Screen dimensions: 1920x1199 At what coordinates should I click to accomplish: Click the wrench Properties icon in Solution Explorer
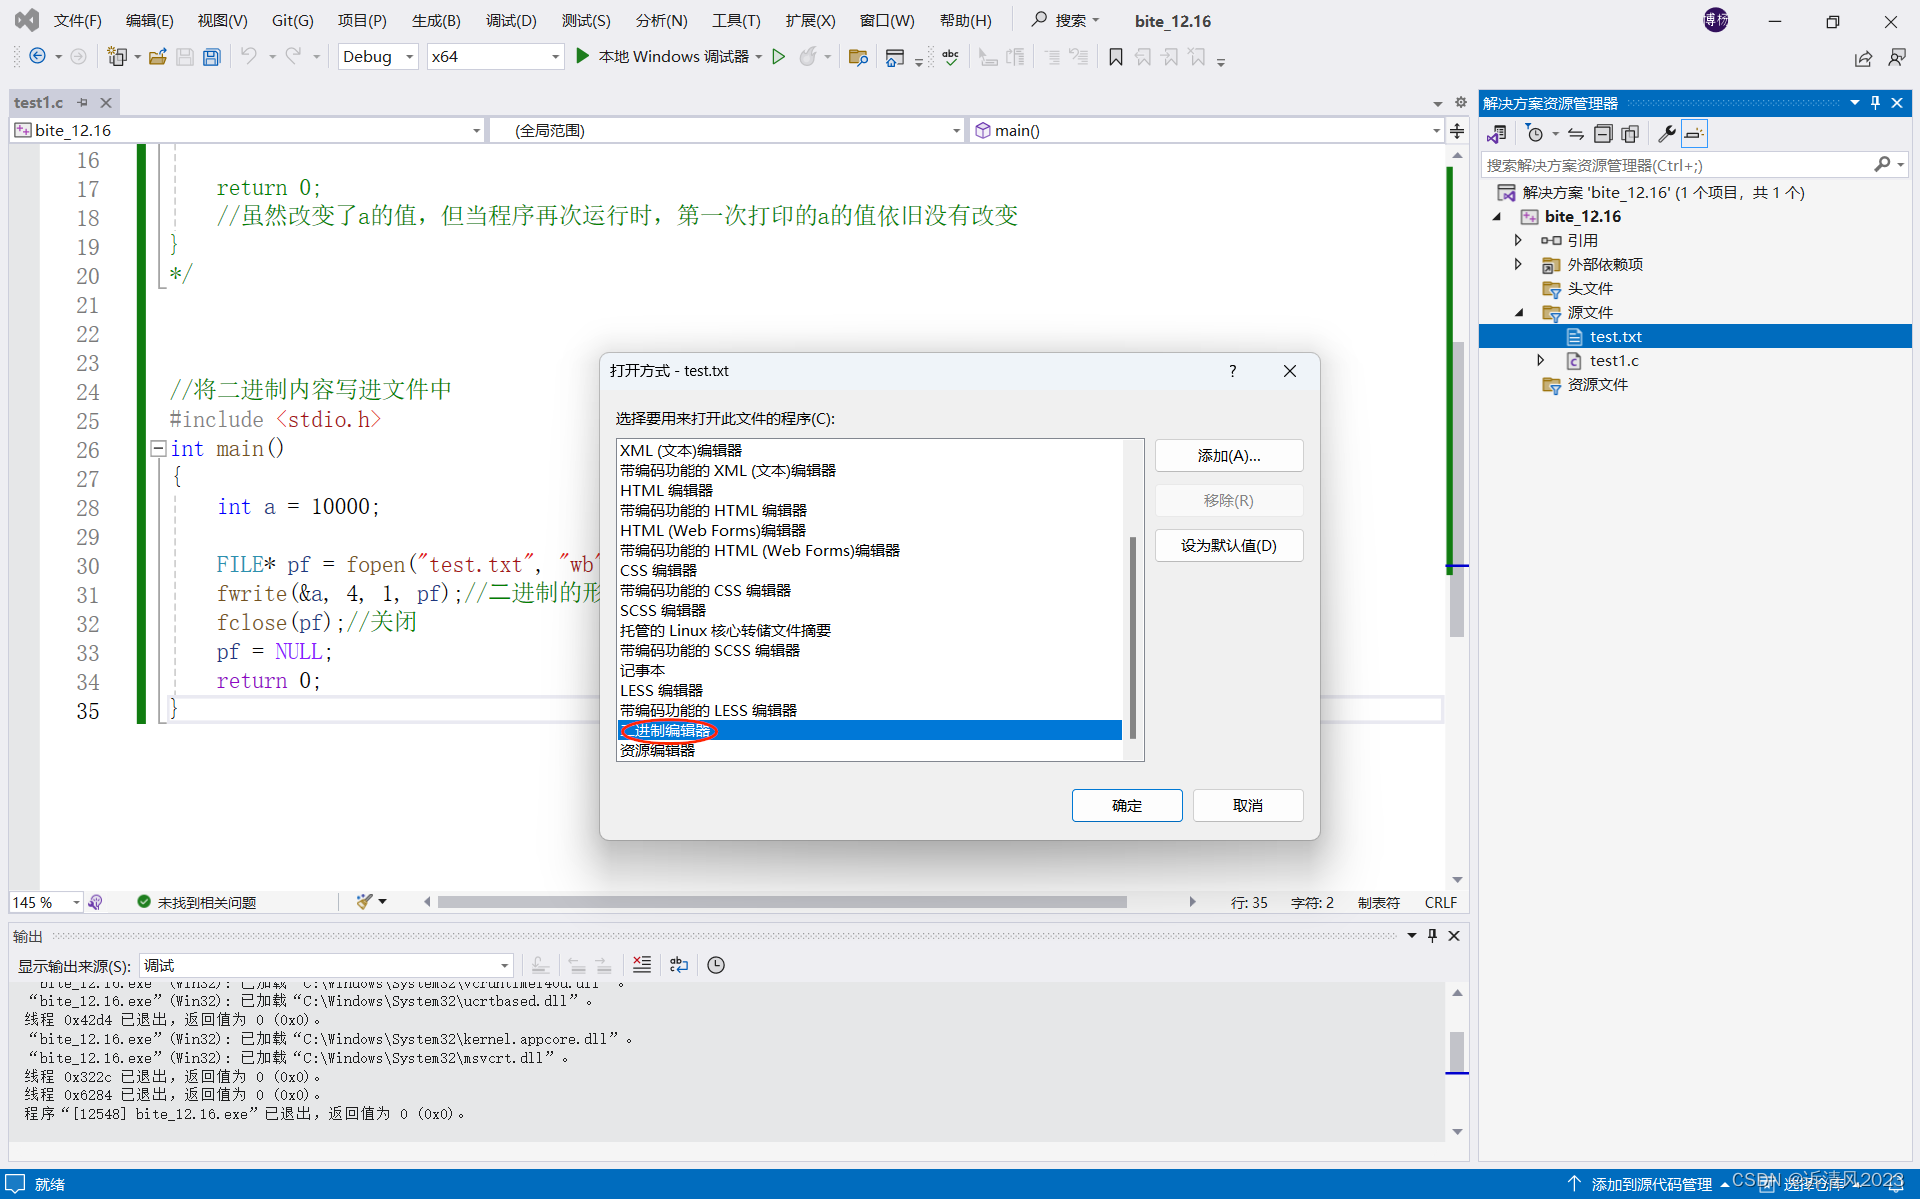(x=1666, y=134)
